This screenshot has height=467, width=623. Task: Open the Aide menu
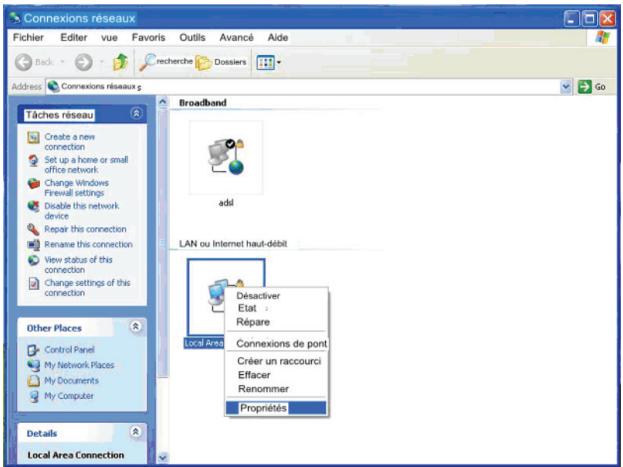pos(278,37)
